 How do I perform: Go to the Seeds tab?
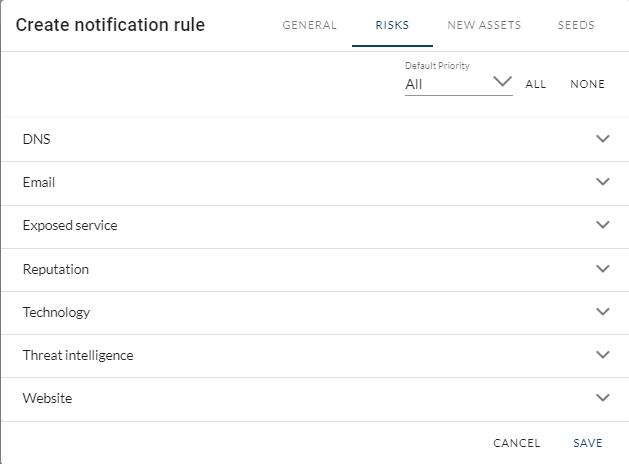click(576, 25)
